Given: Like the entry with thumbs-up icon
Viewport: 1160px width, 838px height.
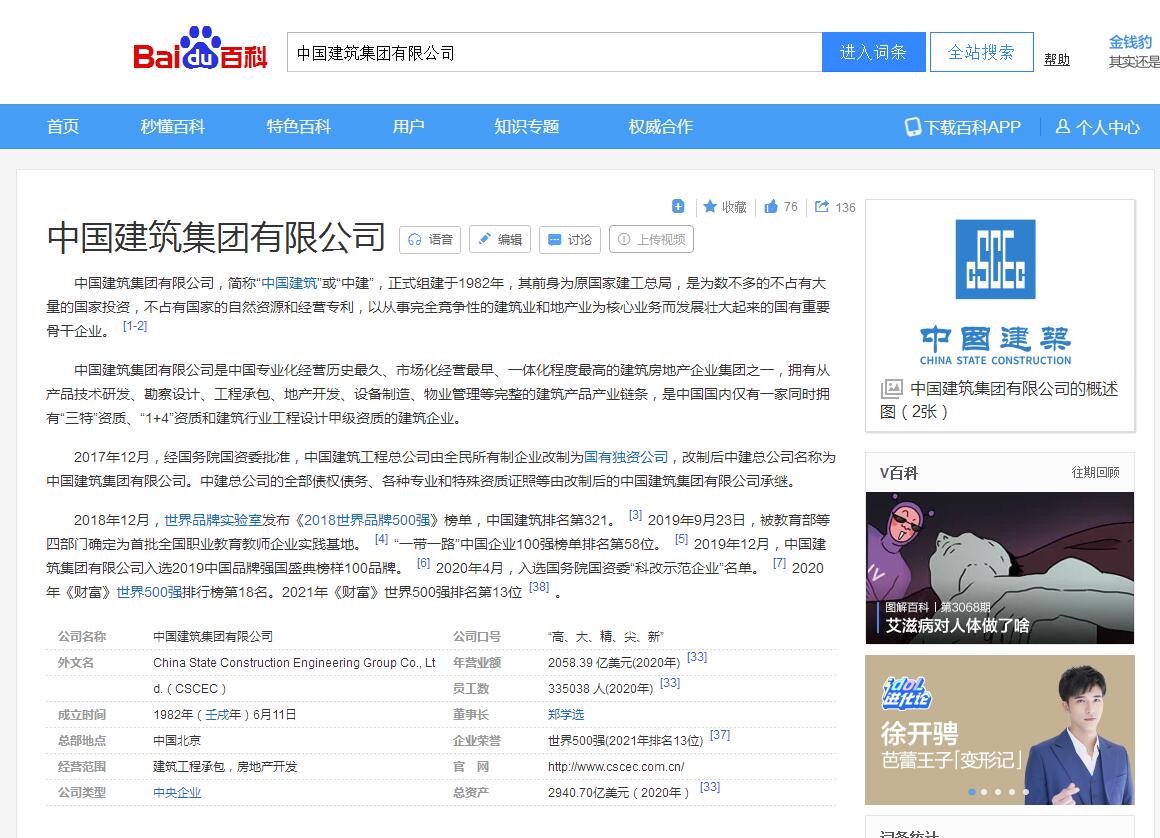Looking at the screenshot, I should pos(771,206).
